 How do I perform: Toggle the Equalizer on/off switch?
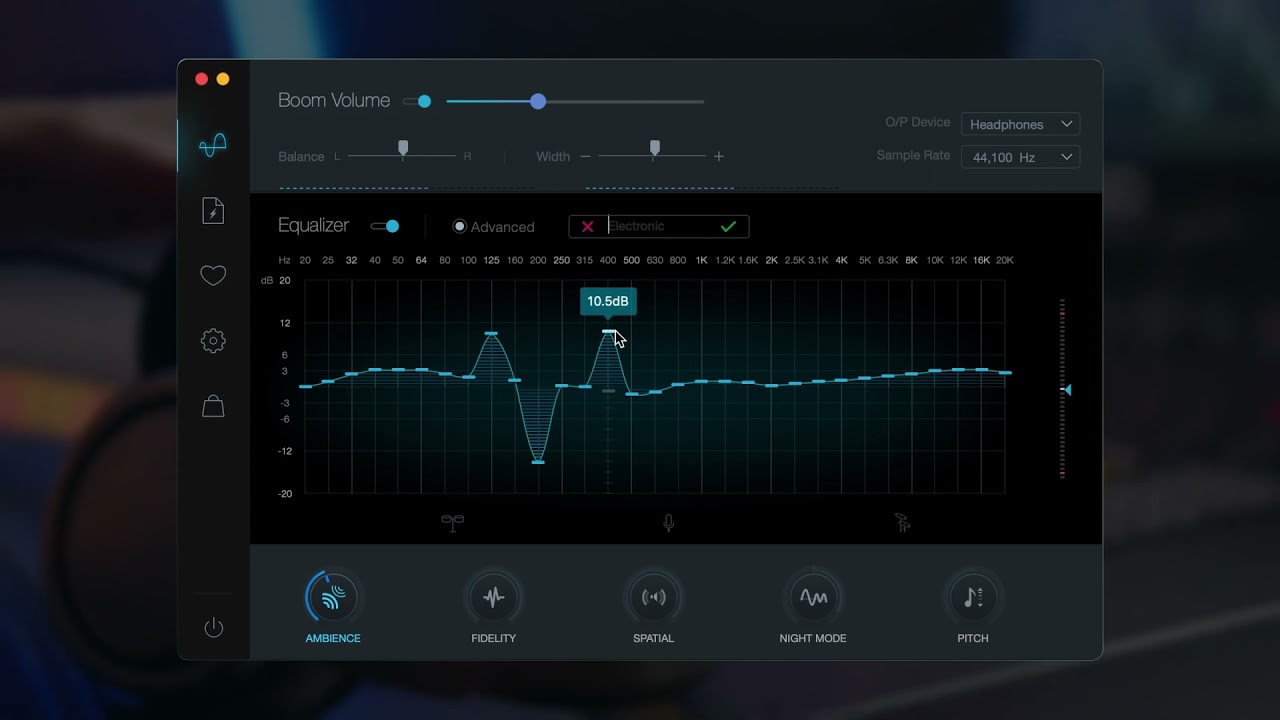pyautogui.click(x=385, y=226)
